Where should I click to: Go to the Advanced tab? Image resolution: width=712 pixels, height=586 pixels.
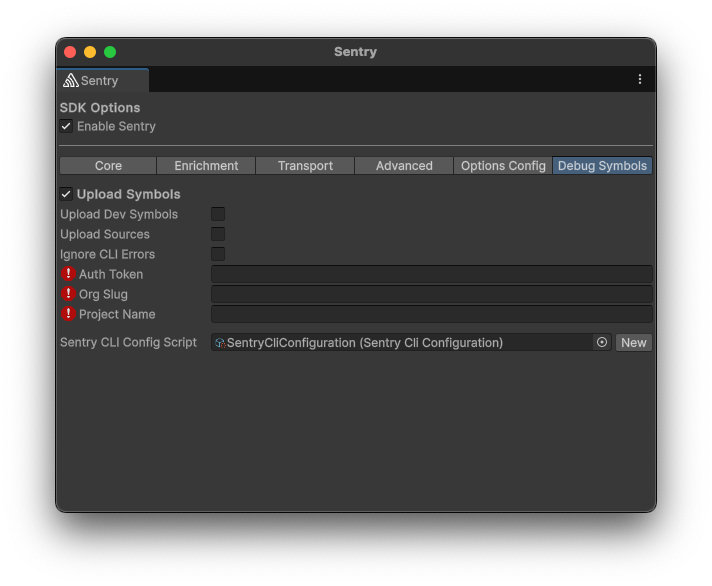404,166
